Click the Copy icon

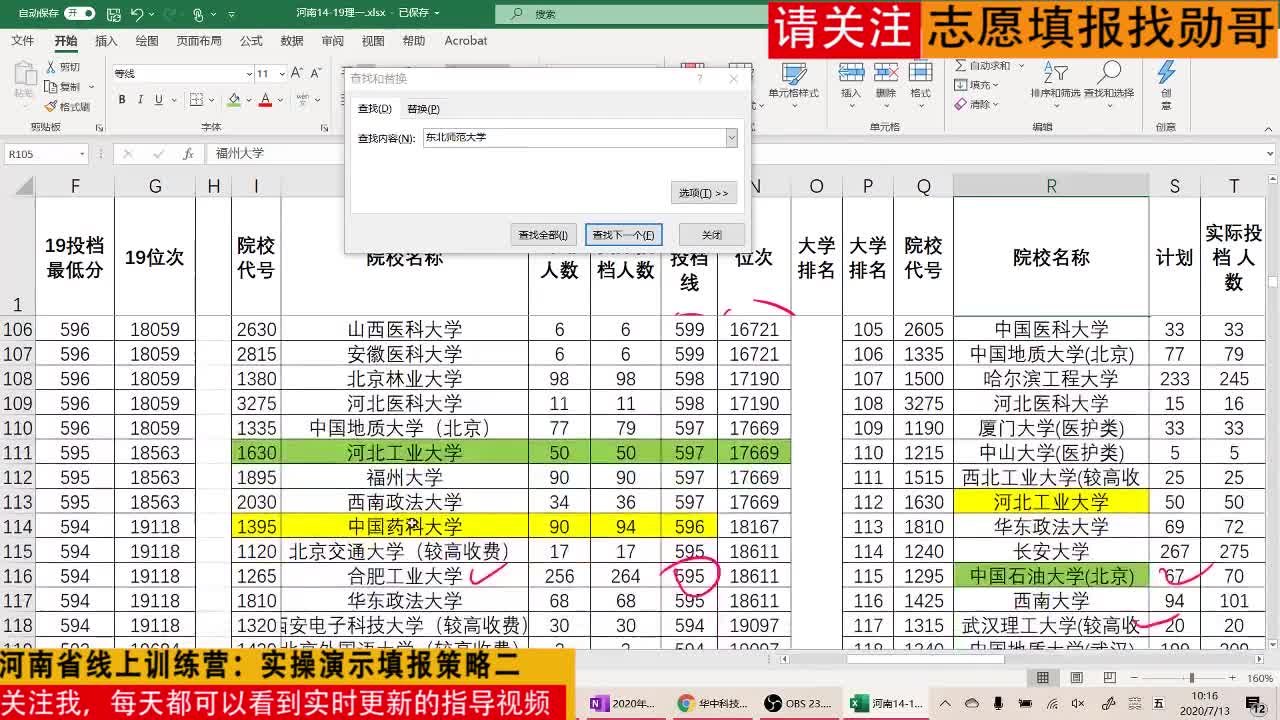pyautogui.click(x=51, y=87)
